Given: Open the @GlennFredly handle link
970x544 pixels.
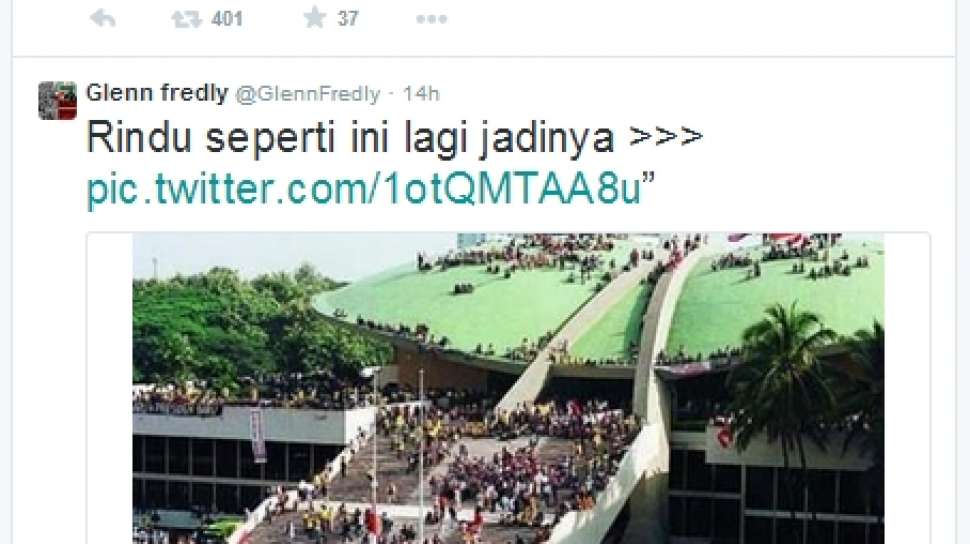Looking at the screenshot, I should (x=307, y=94).
